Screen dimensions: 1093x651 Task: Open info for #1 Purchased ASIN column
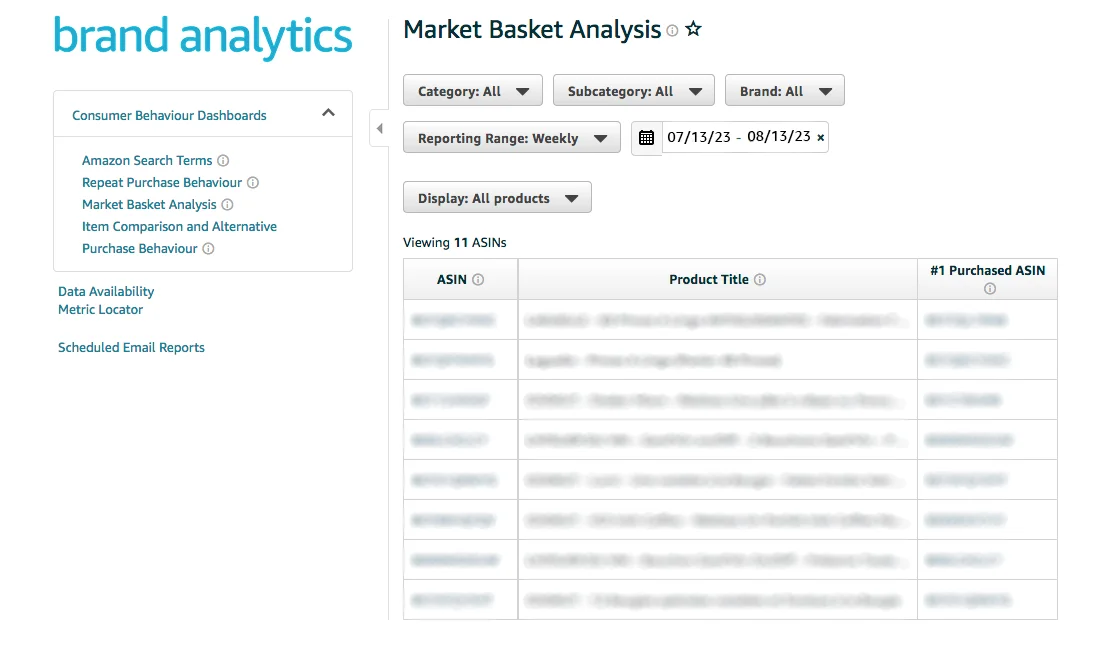tap(988, 288)
